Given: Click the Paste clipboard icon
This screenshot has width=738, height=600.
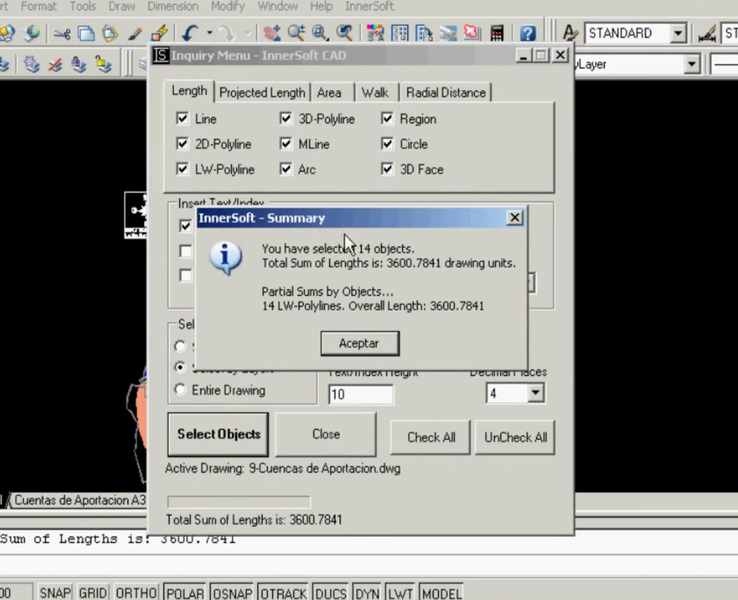Looking at the screenshot, I should 110,33.
